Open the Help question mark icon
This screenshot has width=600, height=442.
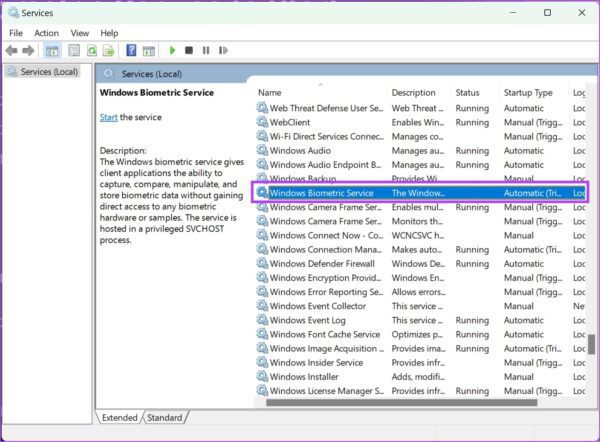coord(131,50)
